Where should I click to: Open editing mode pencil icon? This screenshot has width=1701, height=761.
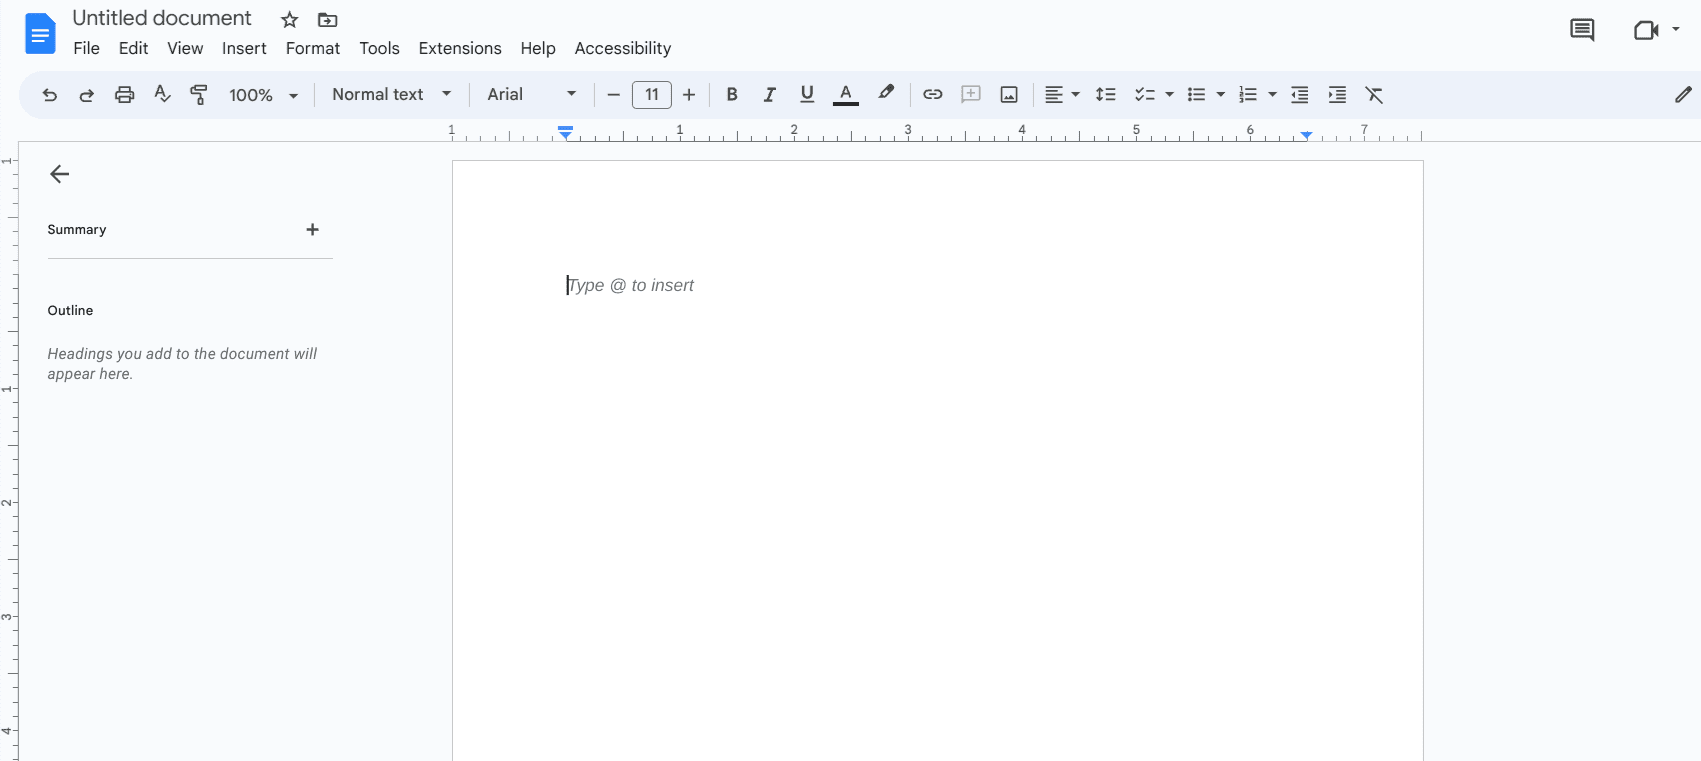tap(1683, 95)
